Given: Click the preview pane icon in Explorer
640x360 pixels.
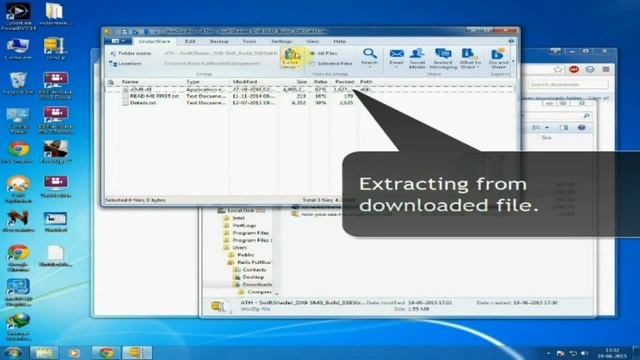Looking at the screenshot, I should [x=564, y=128].
